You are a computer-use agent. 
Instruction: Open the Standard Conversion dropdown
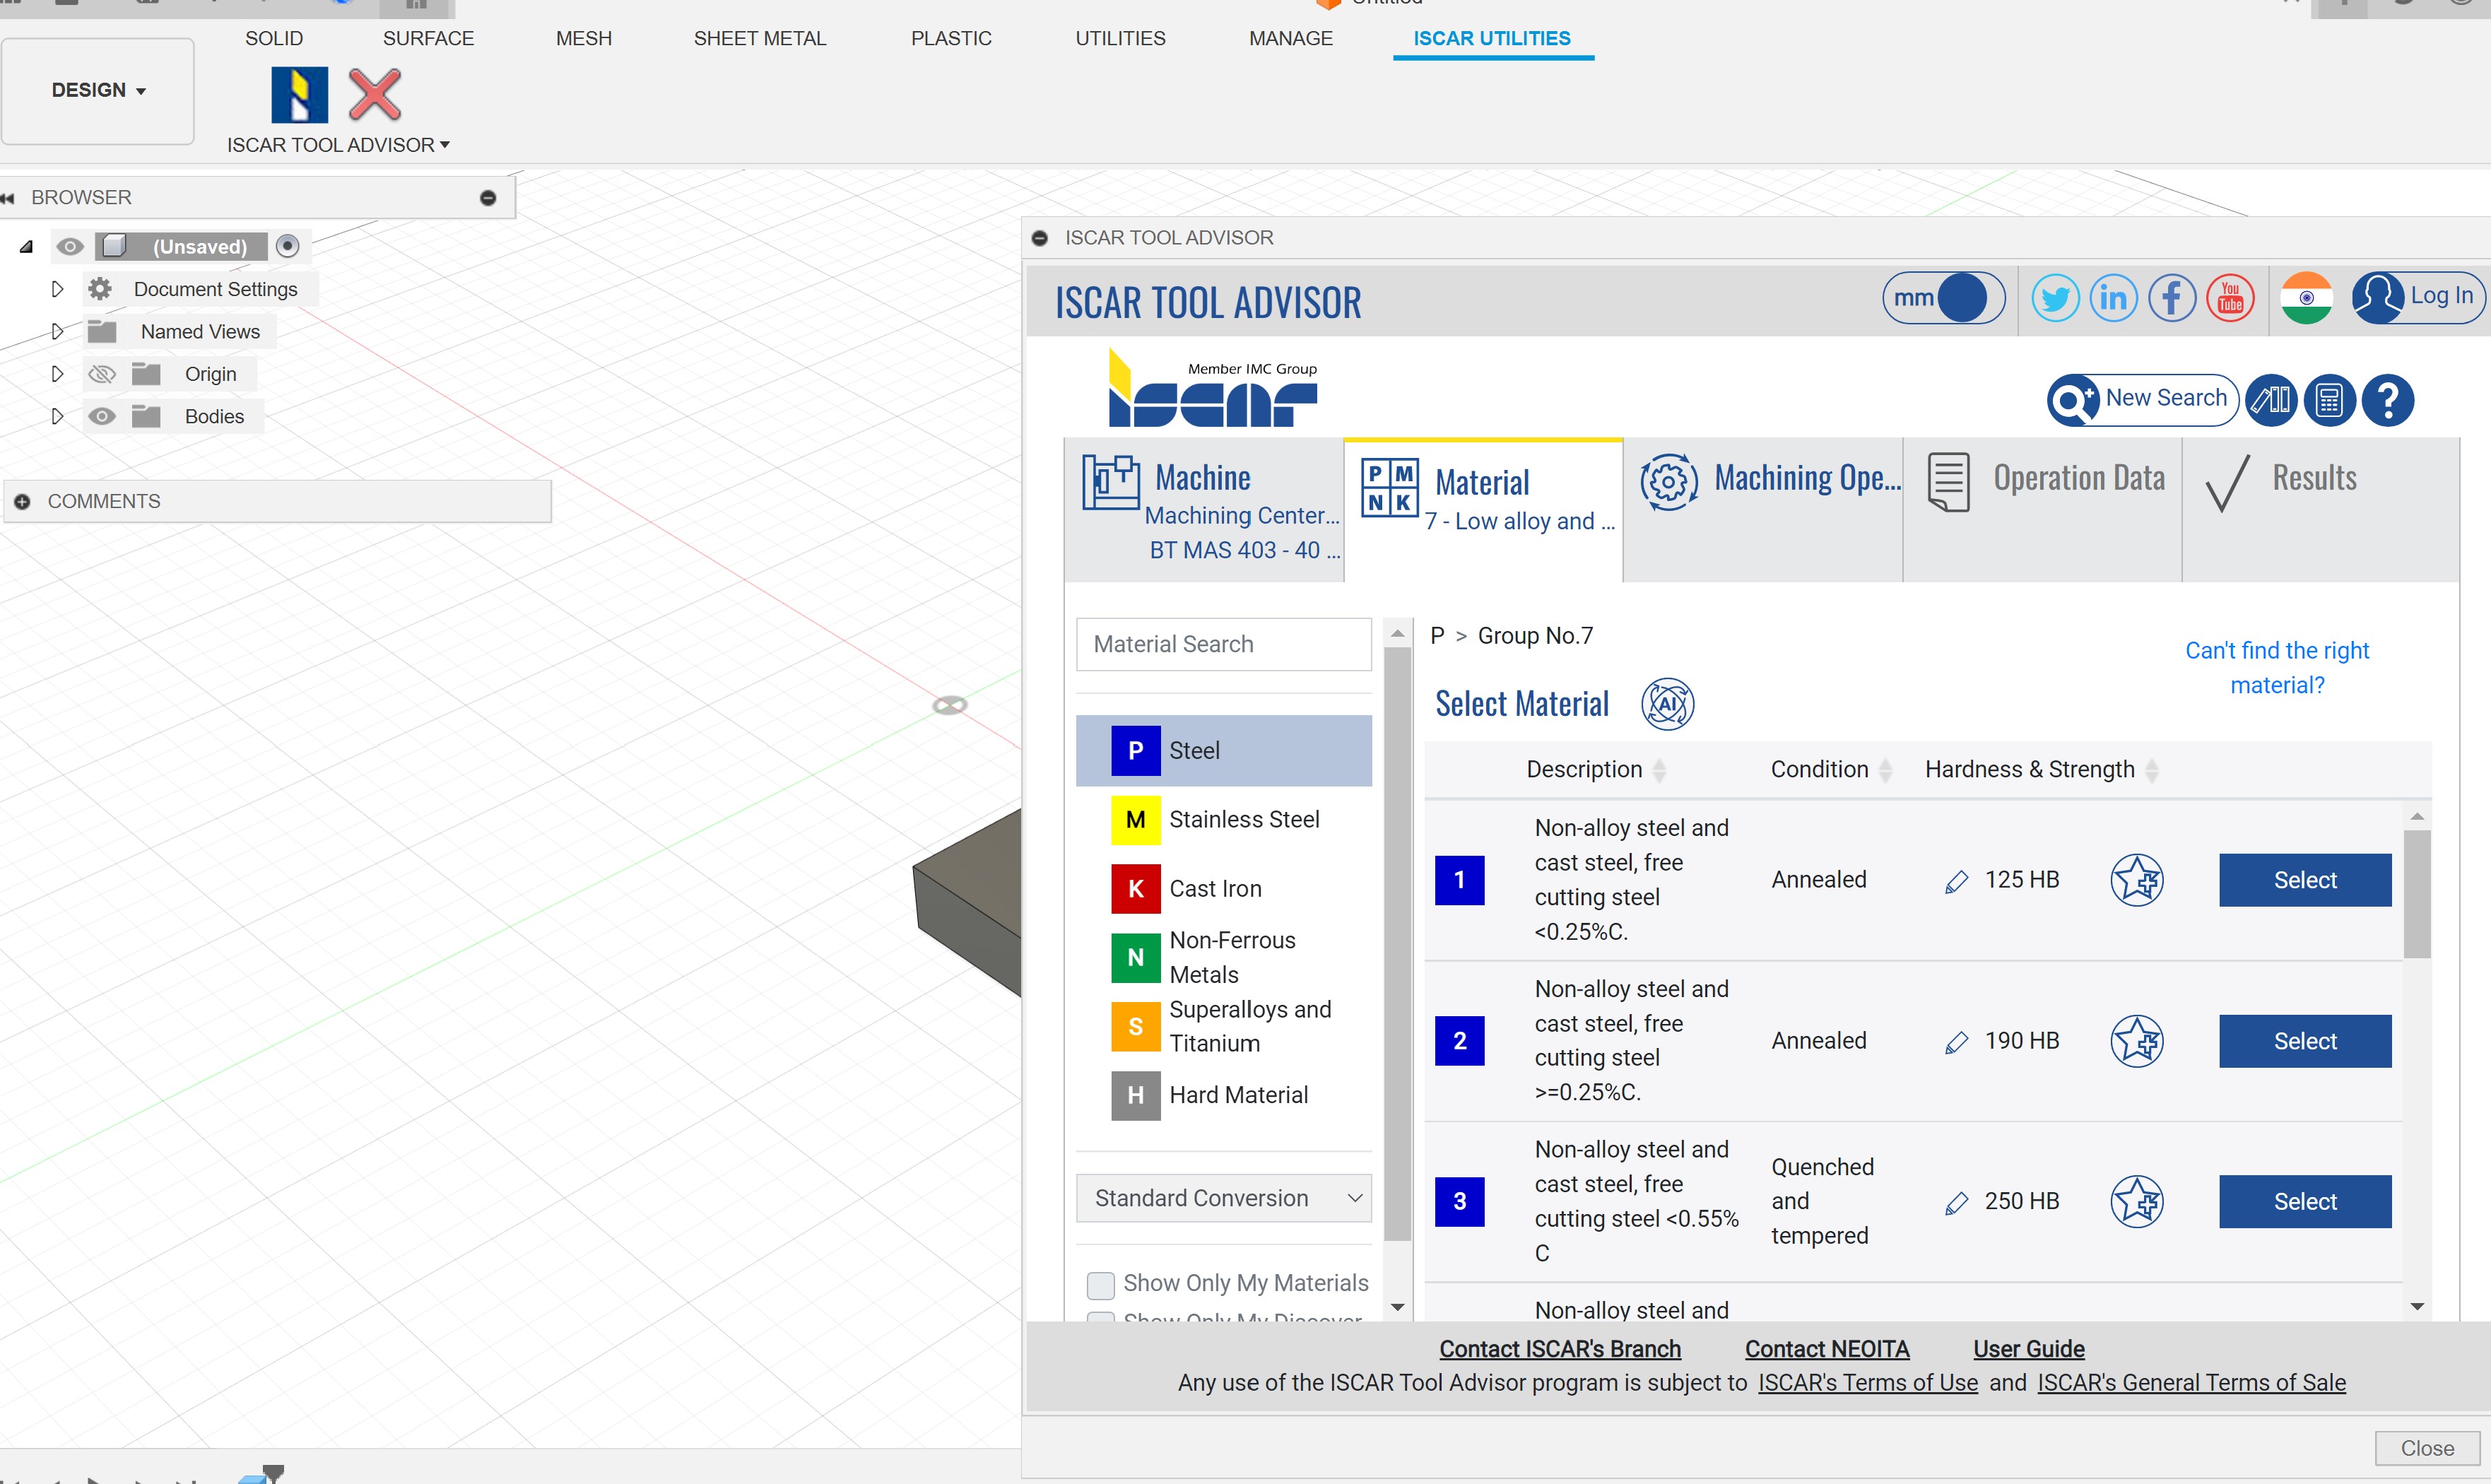tap(1223, 1198)
